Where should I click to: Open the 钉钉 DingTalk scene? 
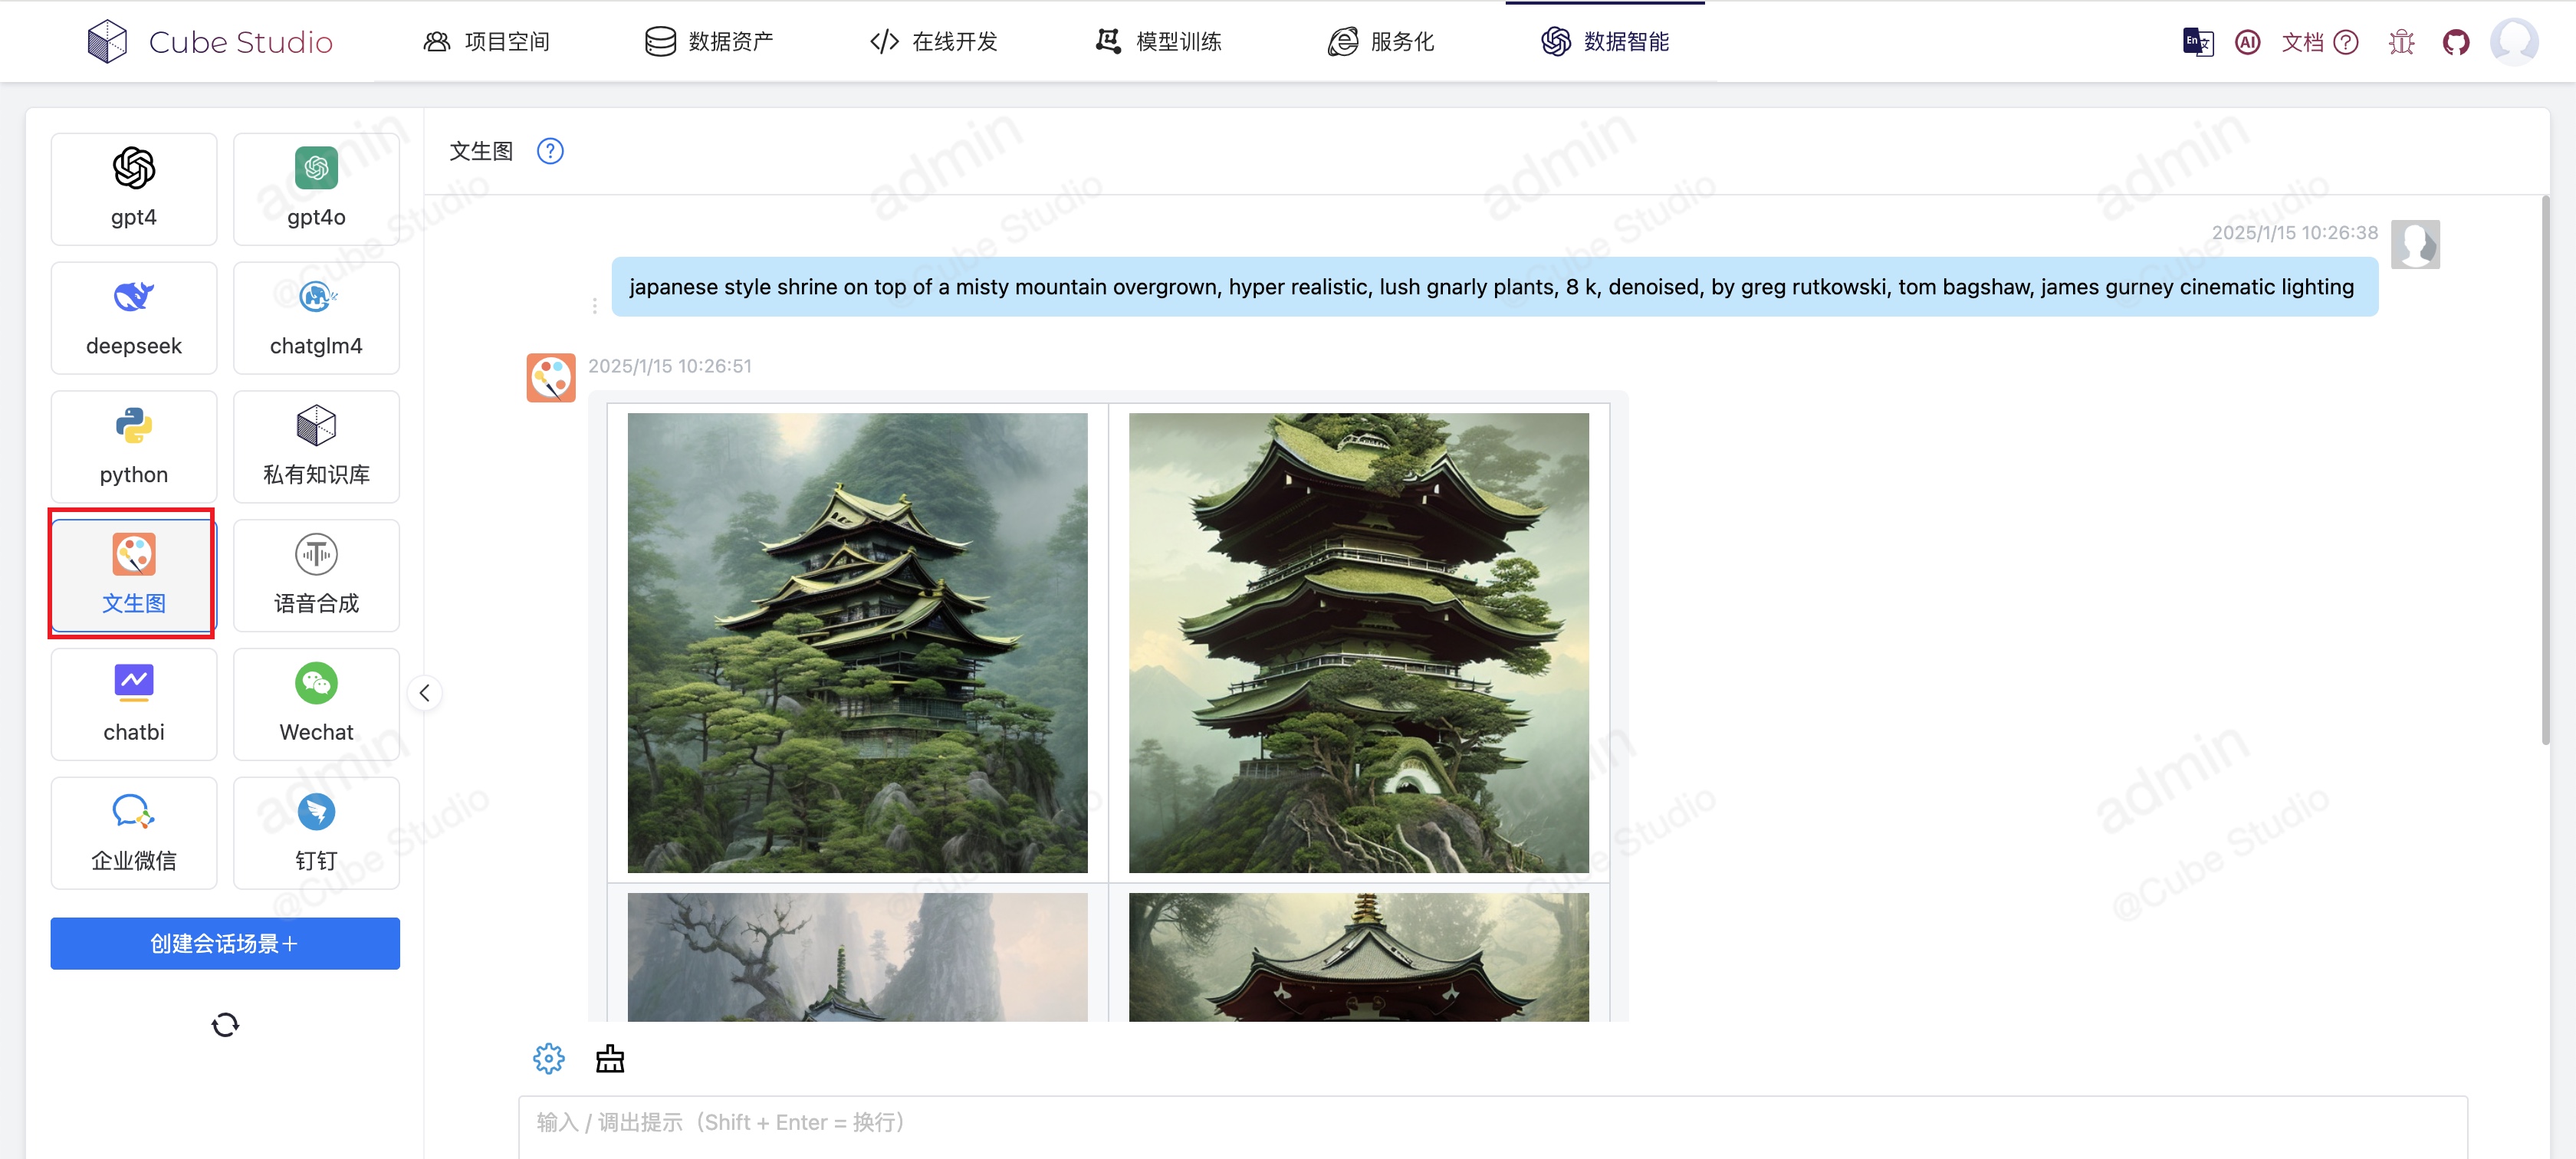pos(315,832)
